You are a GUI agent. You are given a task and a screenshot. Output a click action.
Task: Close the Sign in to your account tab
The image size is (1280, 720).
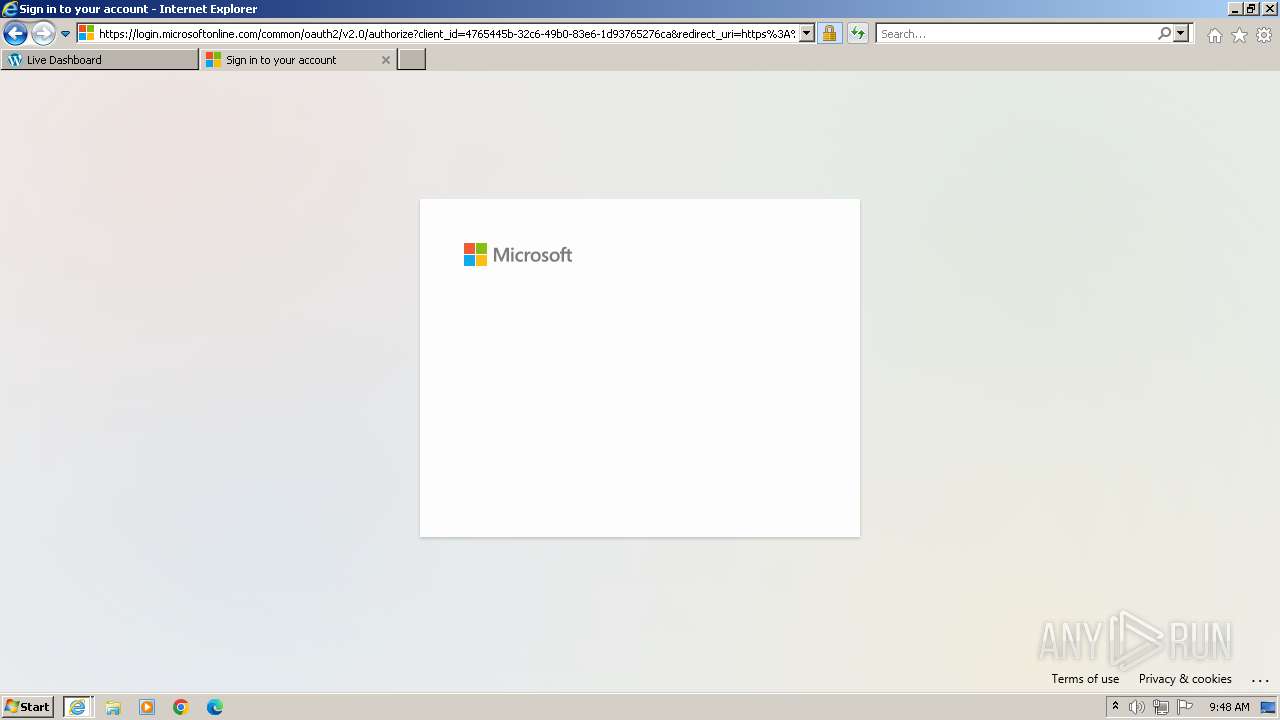[x=386, y=60]
